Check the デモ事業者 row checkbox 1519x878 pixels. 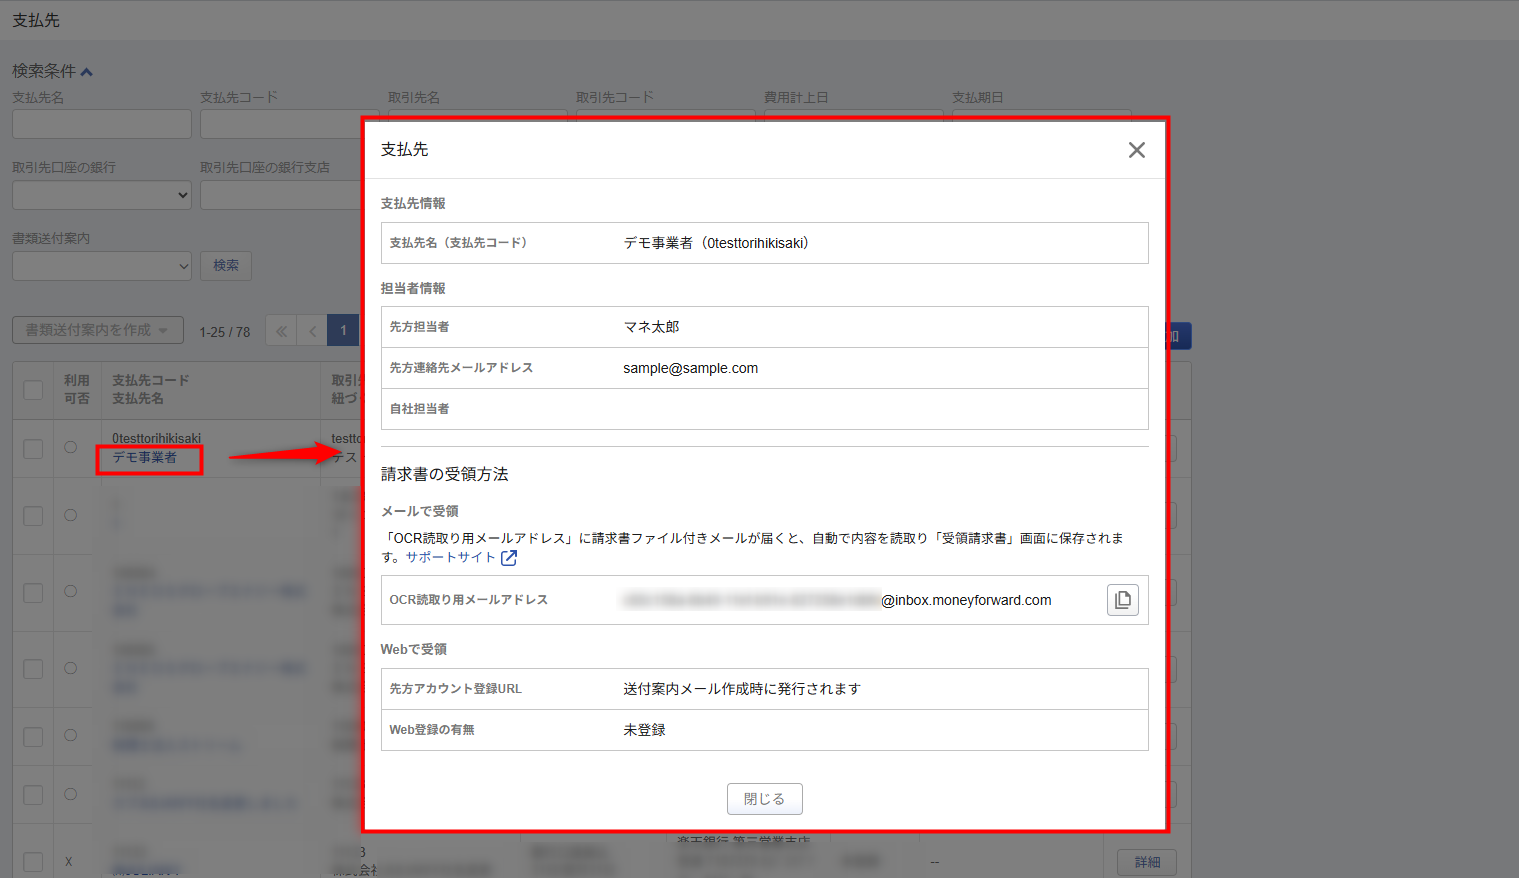tap(33, 449)
